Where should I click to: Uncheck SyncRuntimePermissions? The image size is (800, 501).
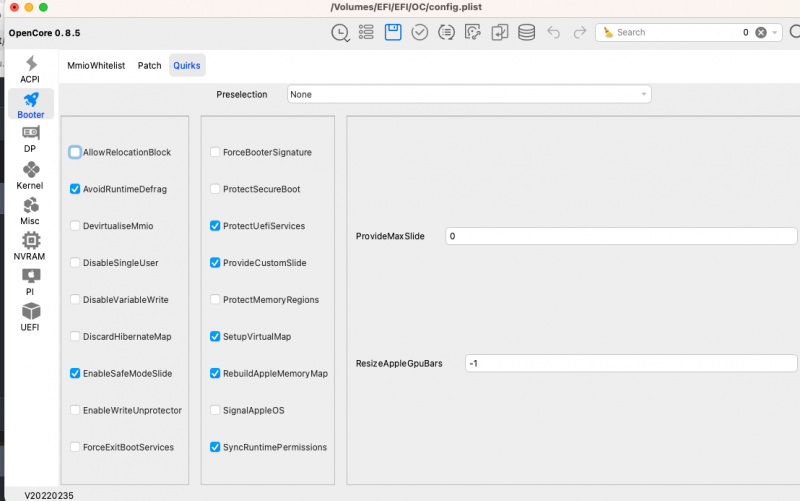pos(215,447)
